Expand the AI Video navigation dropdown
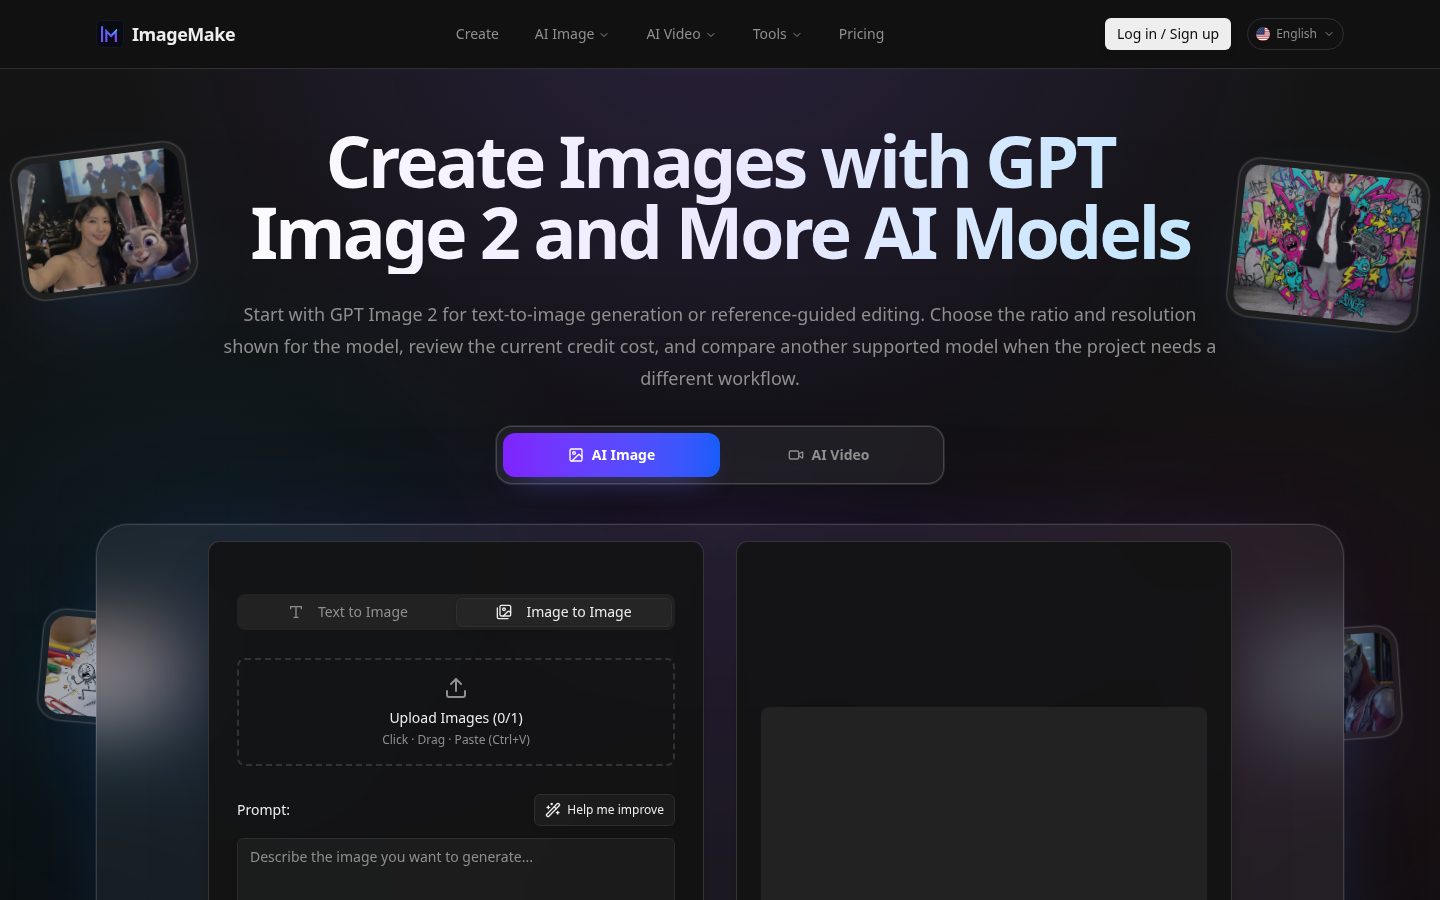 click(x=680, y=34)
